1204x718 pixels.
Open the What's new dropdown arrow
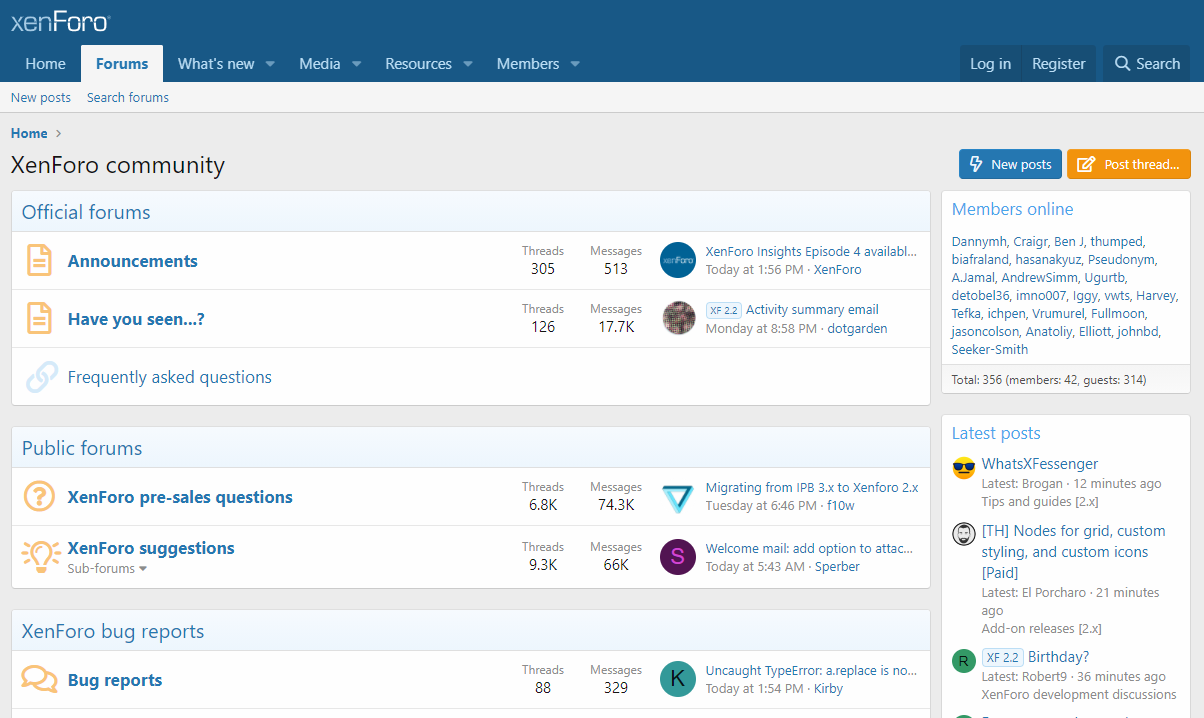[x=270, y=64]
